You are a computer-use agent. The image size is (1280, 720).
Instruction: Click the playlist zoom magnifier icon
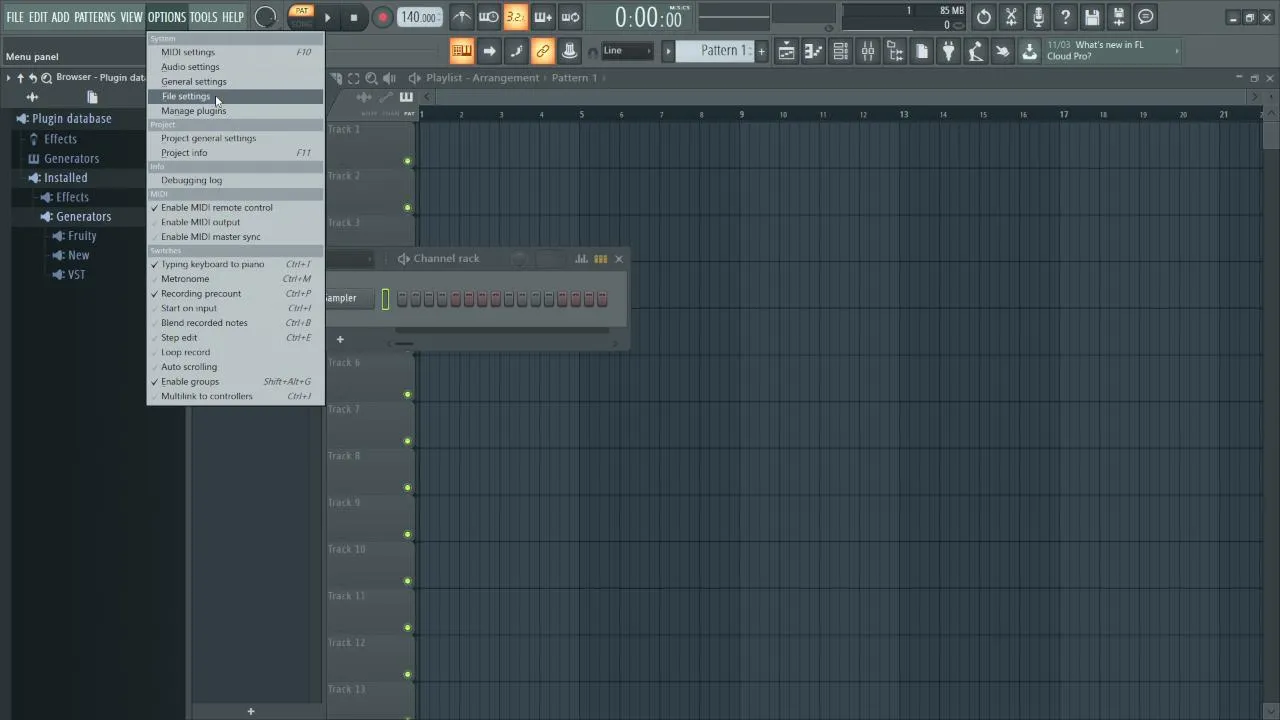coord(371,78)
